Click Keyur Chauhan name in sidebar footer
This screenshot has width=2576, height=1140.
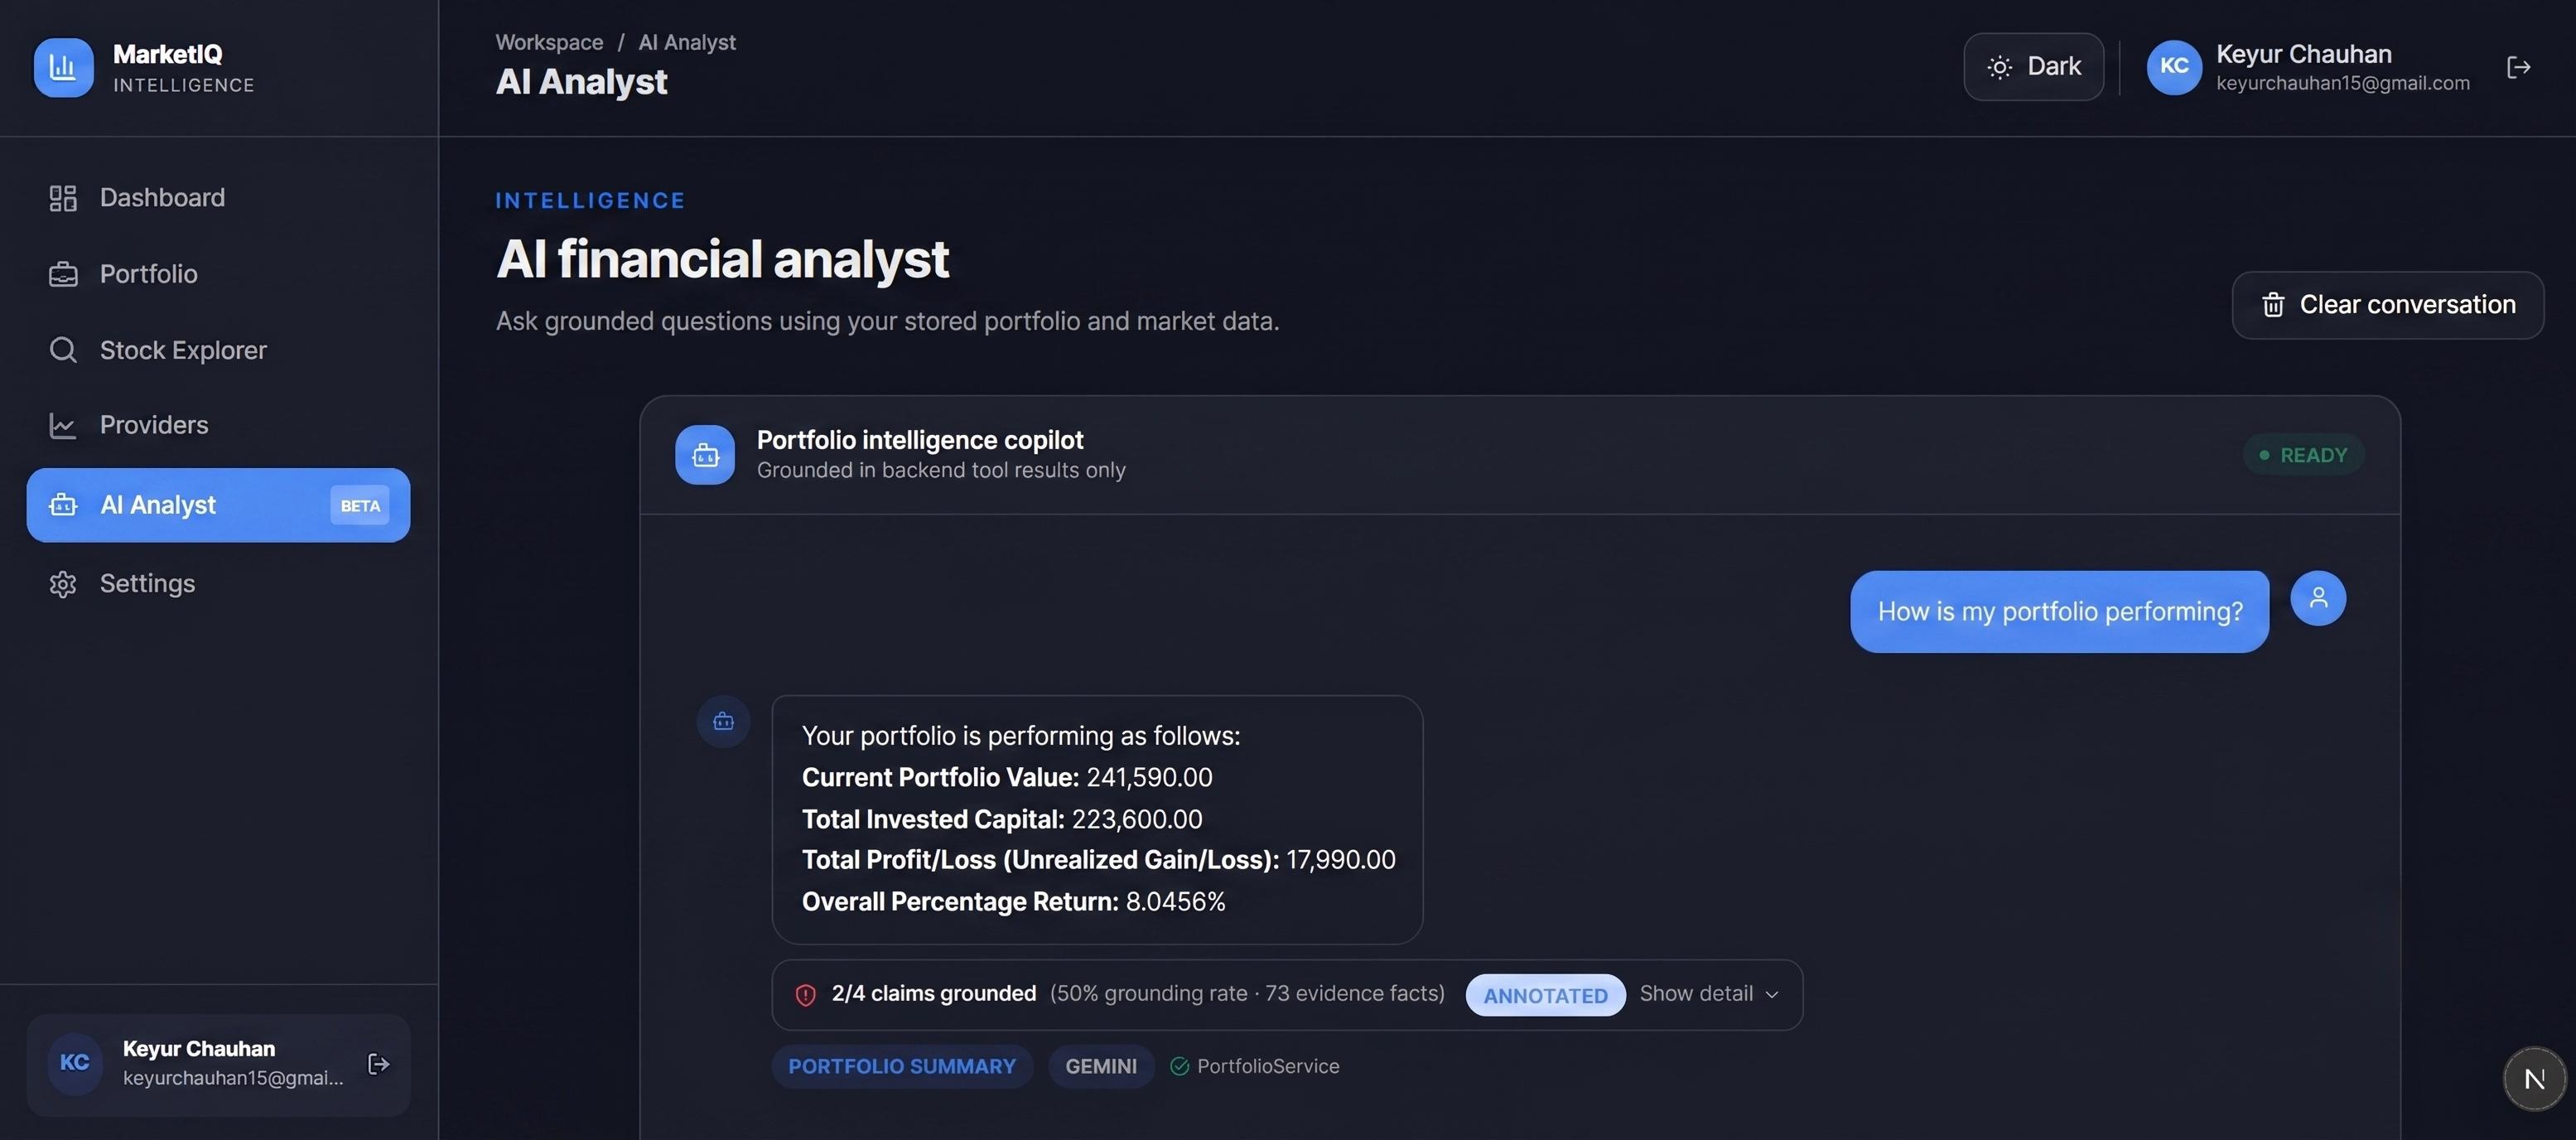199,1048
